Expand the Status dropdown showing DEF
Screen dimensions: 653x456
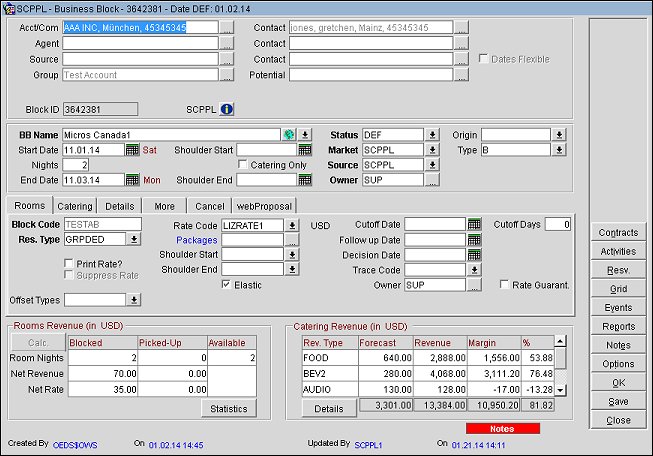pos(433,134)
